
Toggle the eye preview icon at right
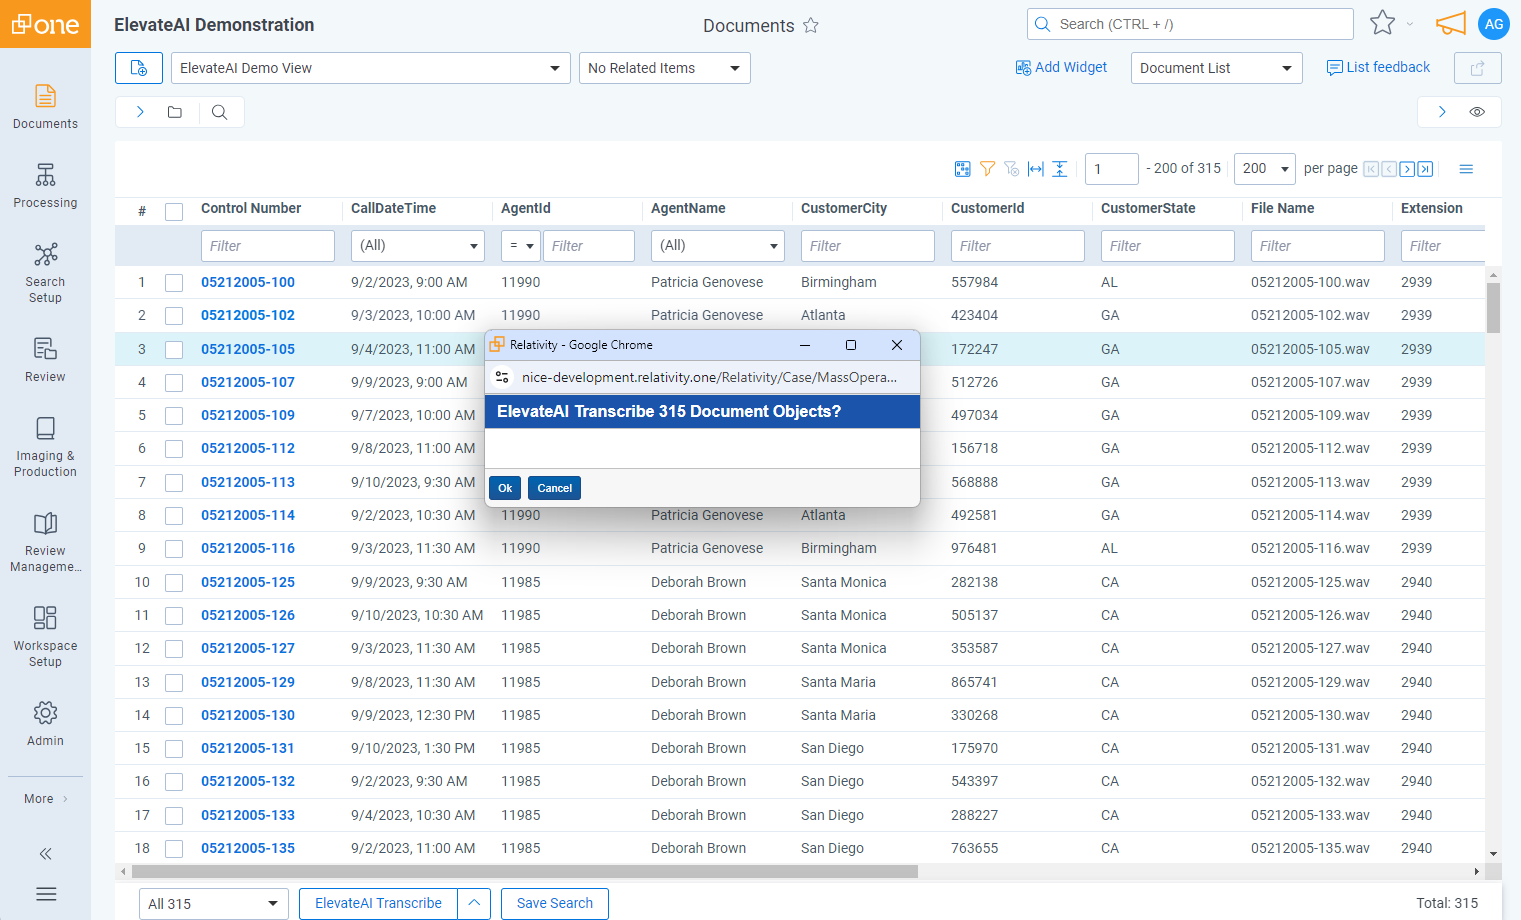(1477, 112)
